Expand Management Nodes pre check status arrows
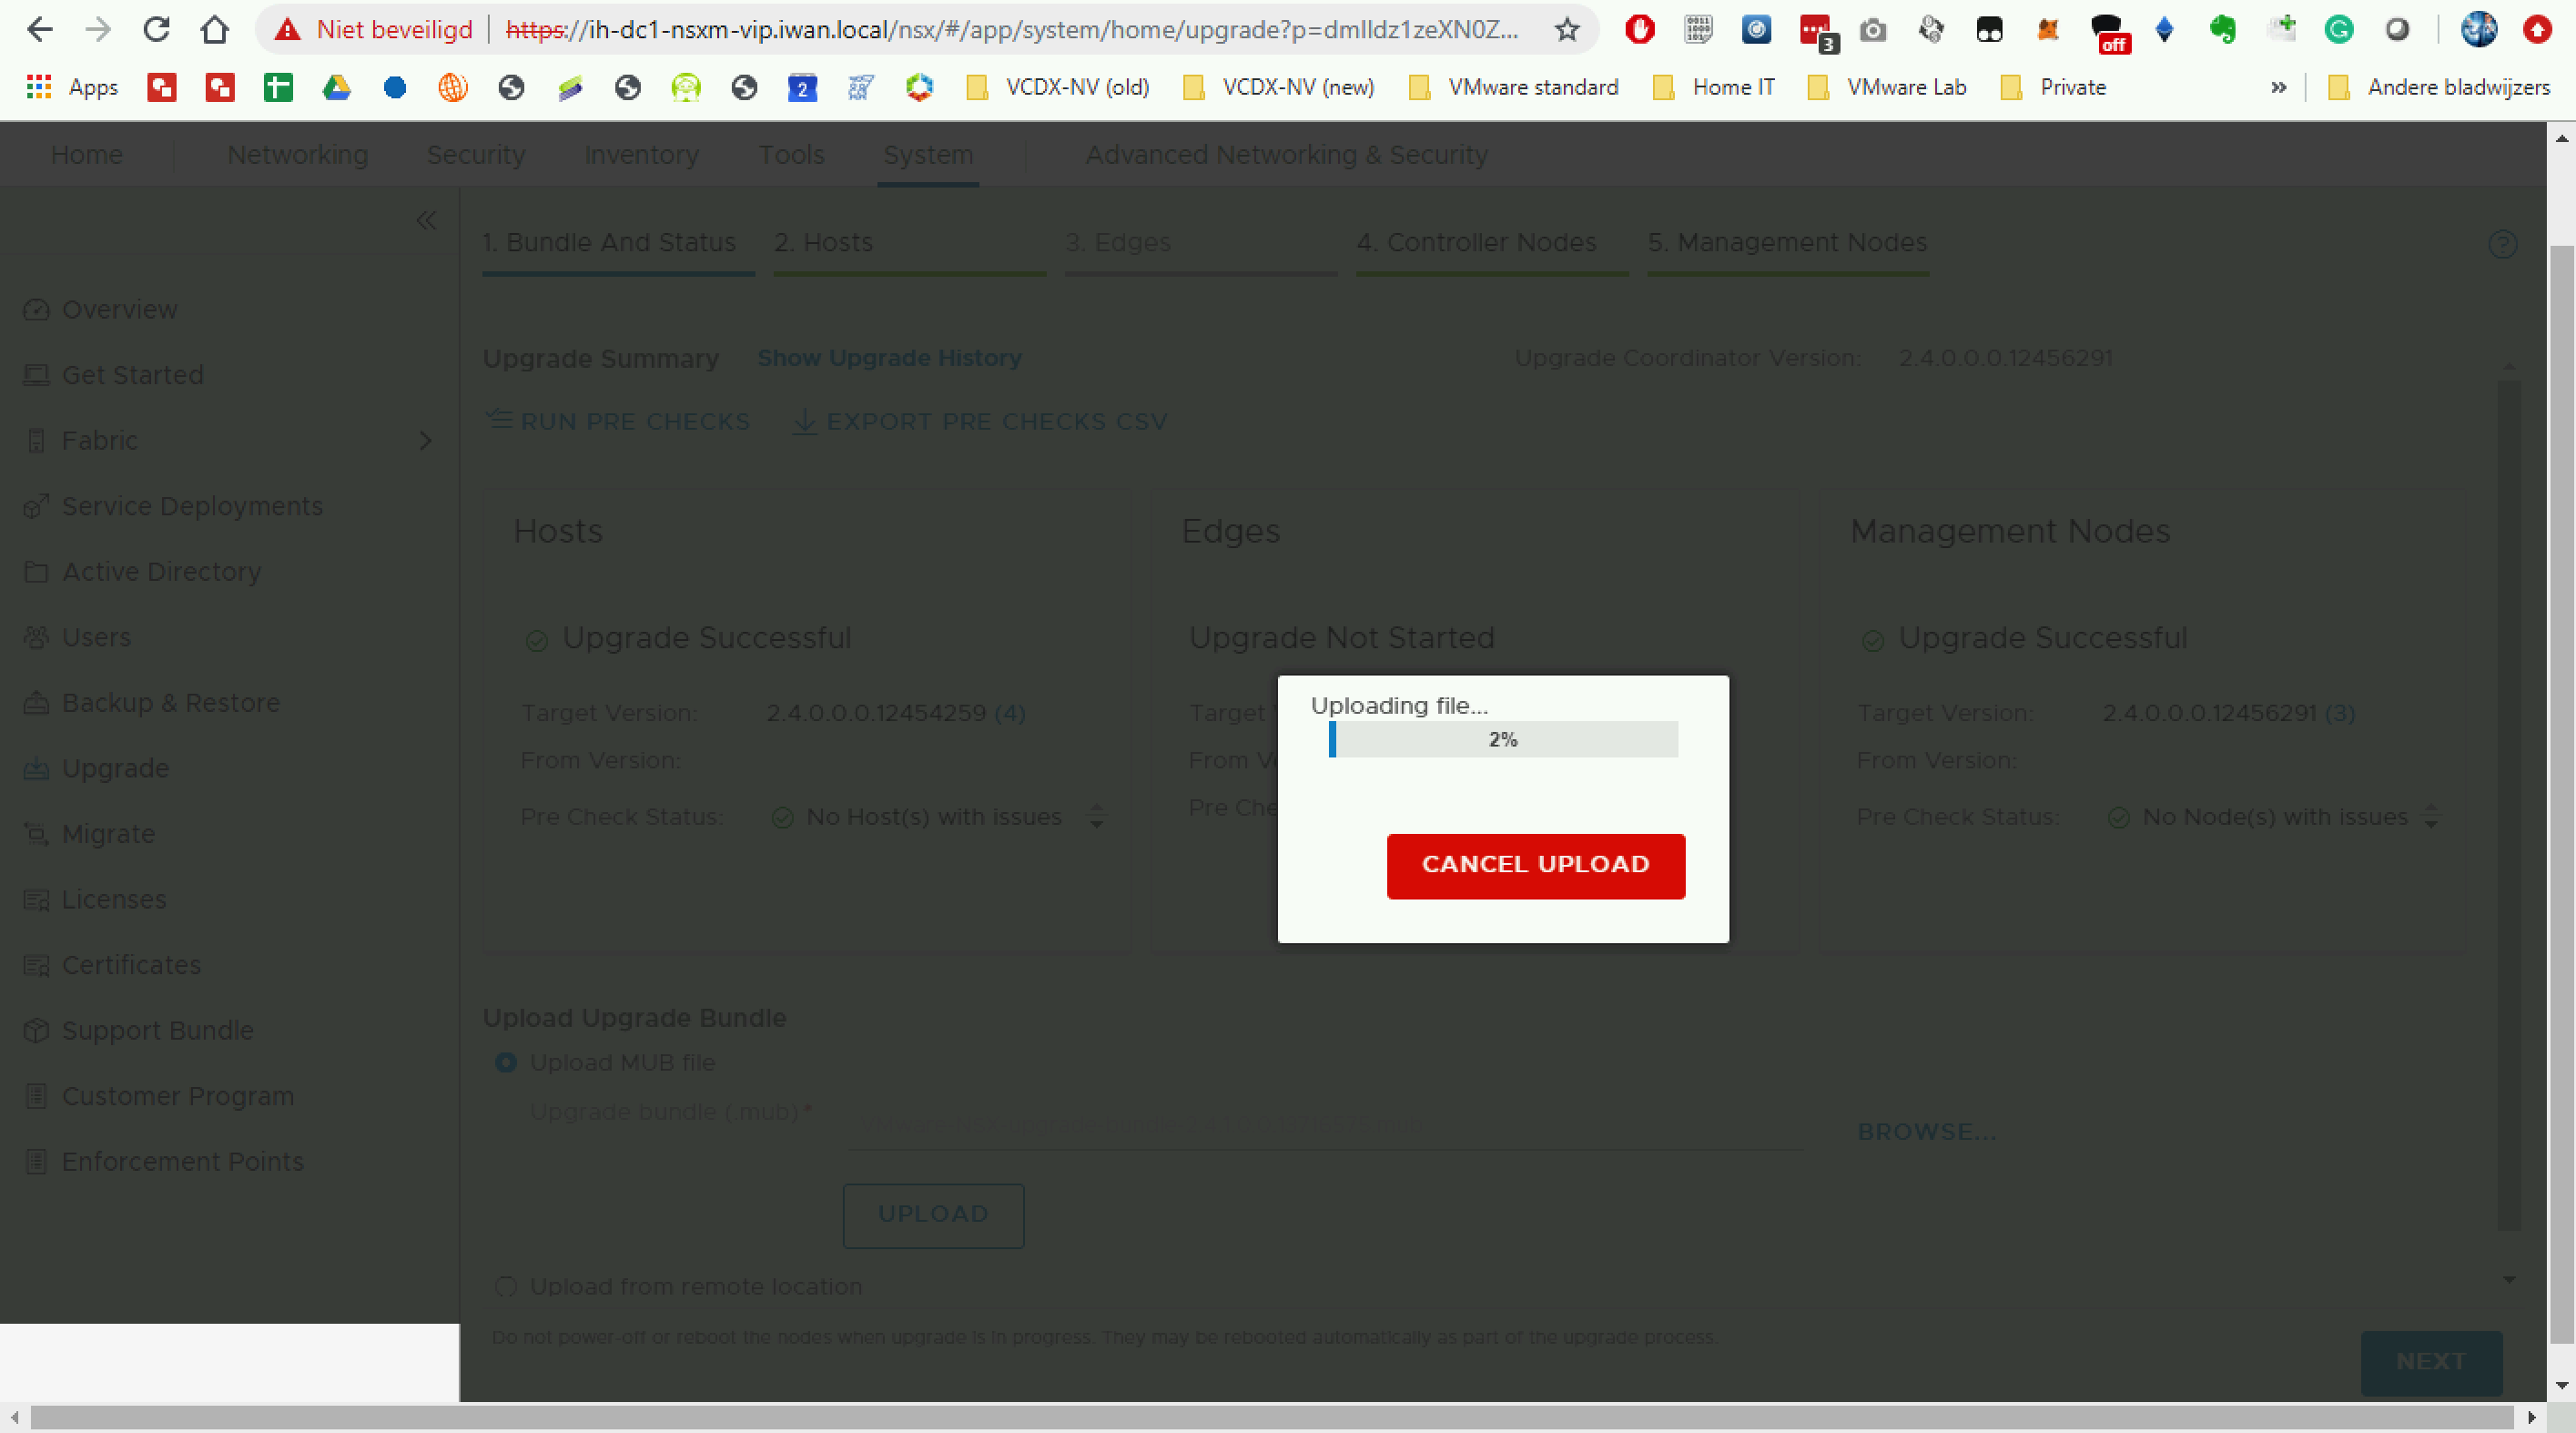The height and width of the screenshot is (1433, 2576). (x=2431, y=817)
